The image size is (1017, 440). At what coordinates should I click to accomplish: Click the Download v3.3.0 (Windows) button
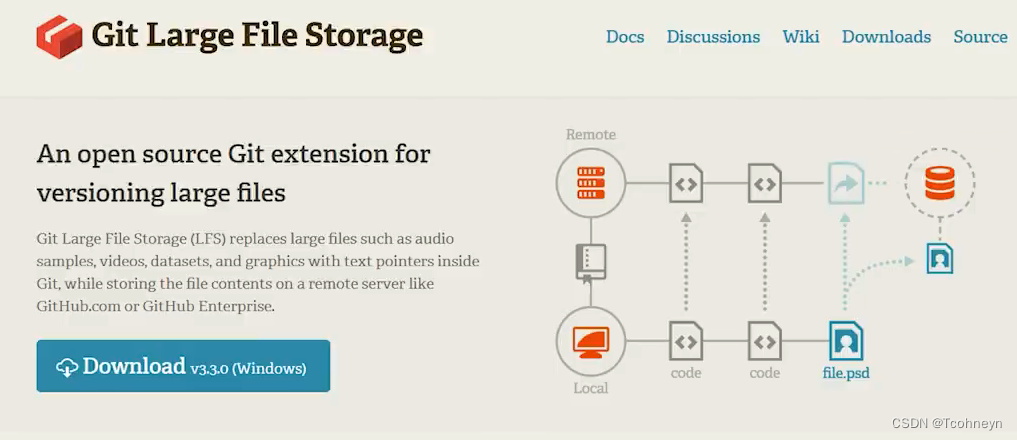(x=183, y=366)
